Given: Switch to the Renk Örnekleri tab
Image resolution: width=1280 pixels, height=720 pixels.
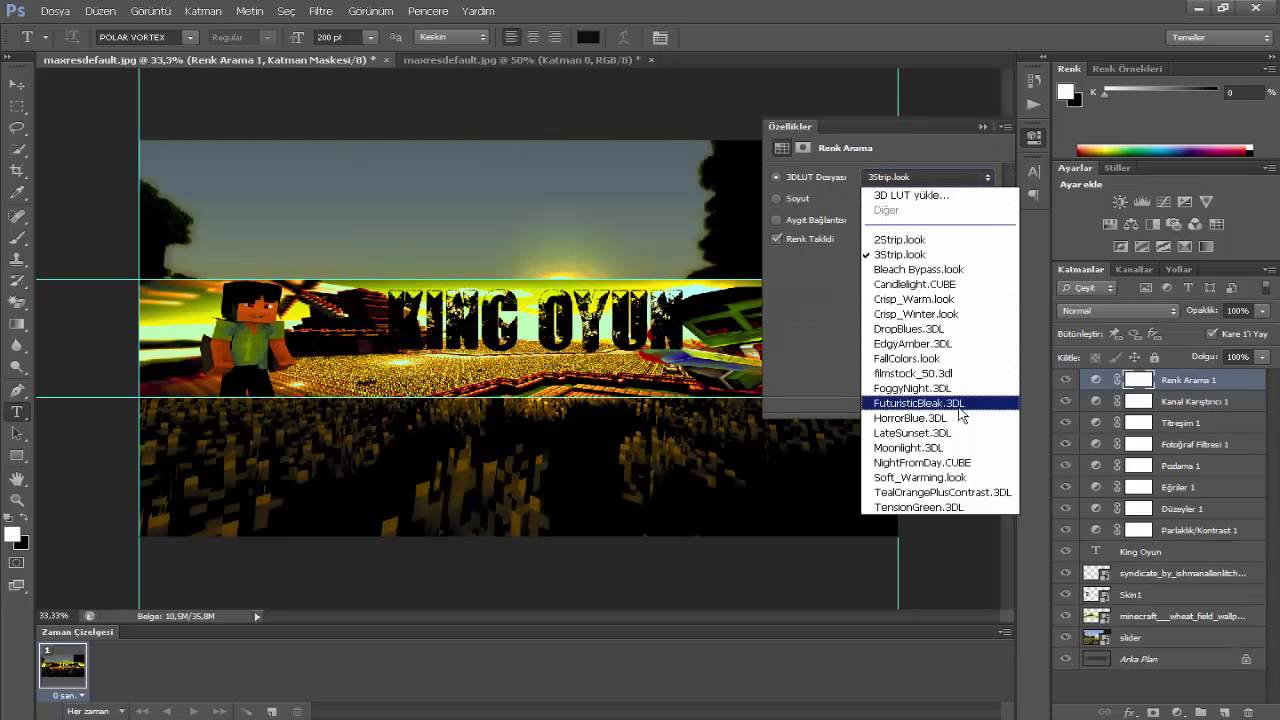Looking at the screenshot, I should click(1127, 69).
